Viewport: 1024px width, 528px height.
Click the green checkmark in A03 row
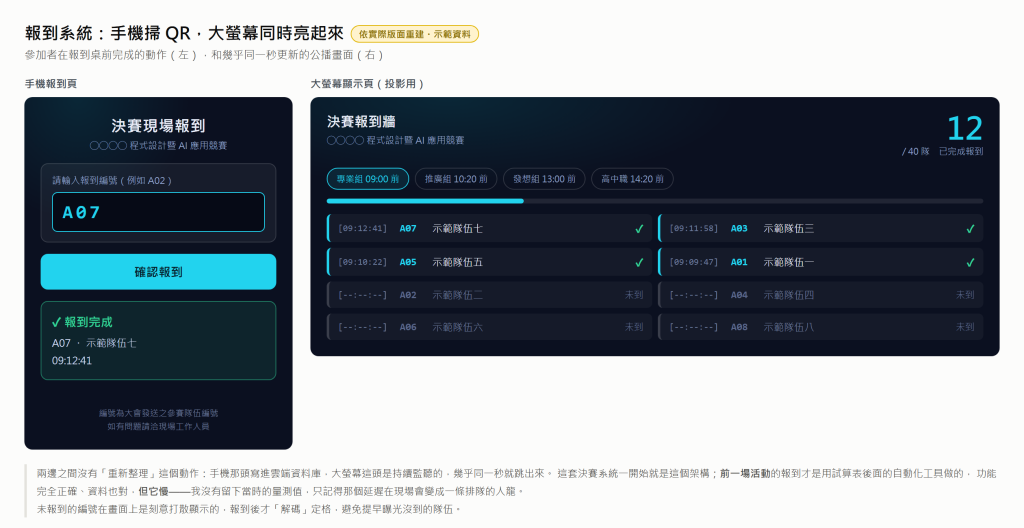click(x=970, y=229)
